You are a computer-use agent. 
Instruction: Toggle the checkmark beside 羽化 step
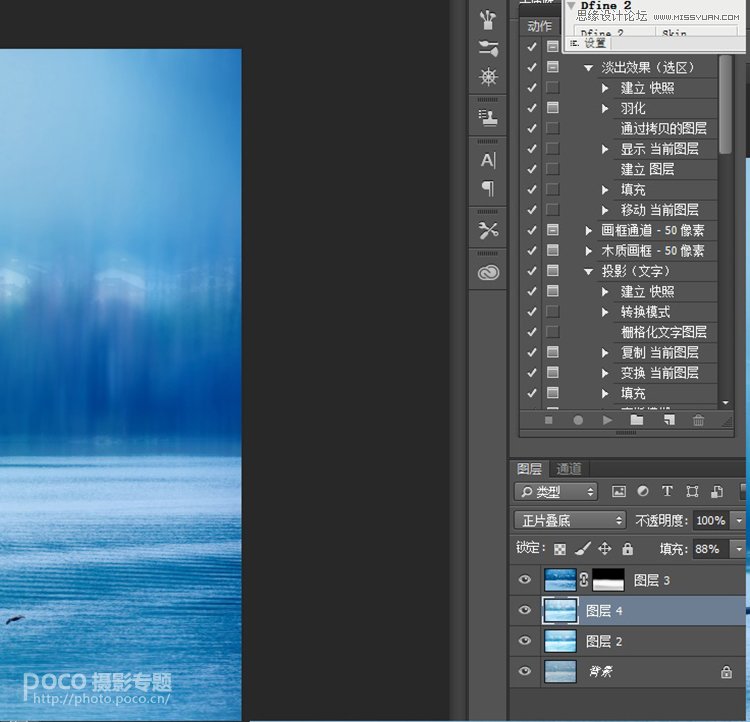pyautogui.click(x=531, y=108)
